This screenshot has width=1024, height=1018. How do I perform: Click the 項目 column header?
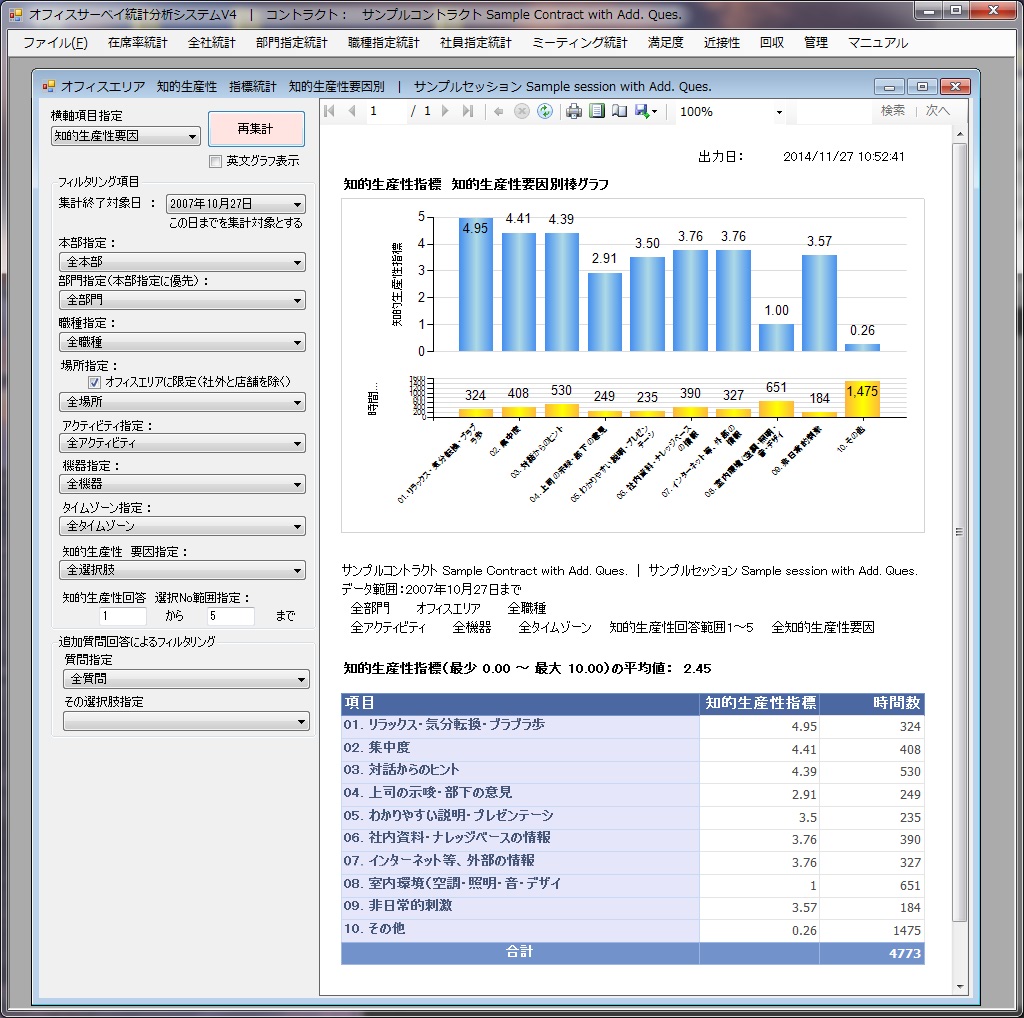click(x=520, y=703)
